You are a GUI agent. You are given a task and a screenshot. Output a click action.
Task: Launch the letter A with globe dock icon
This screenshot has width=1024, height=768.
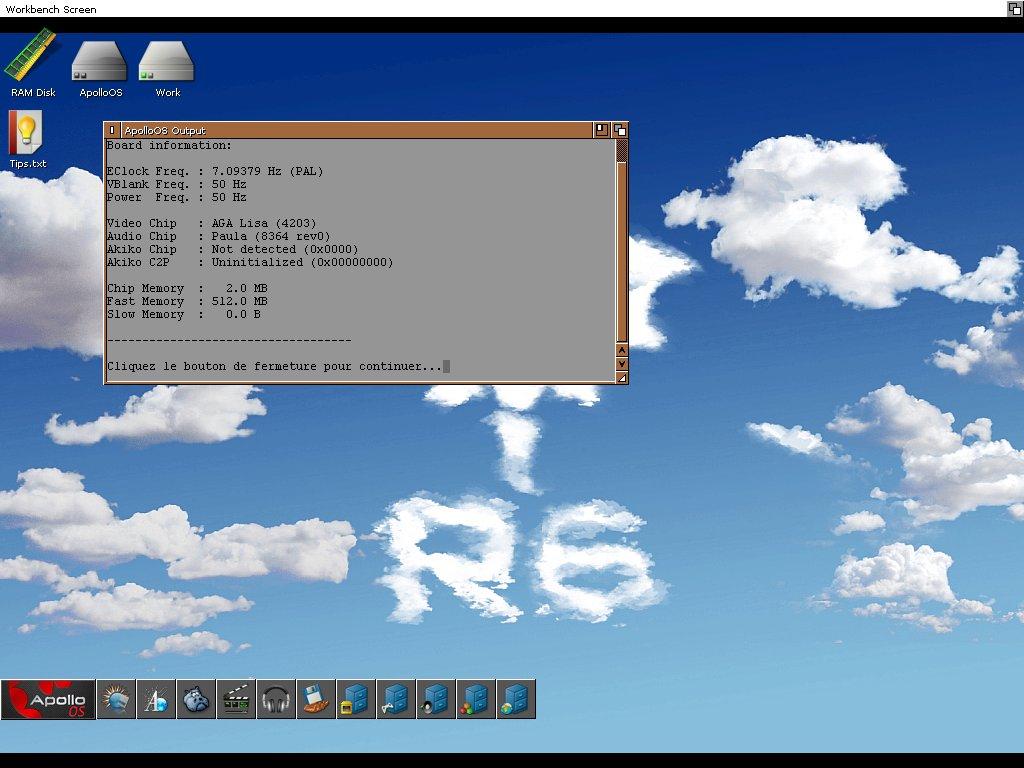coord(156,699)
